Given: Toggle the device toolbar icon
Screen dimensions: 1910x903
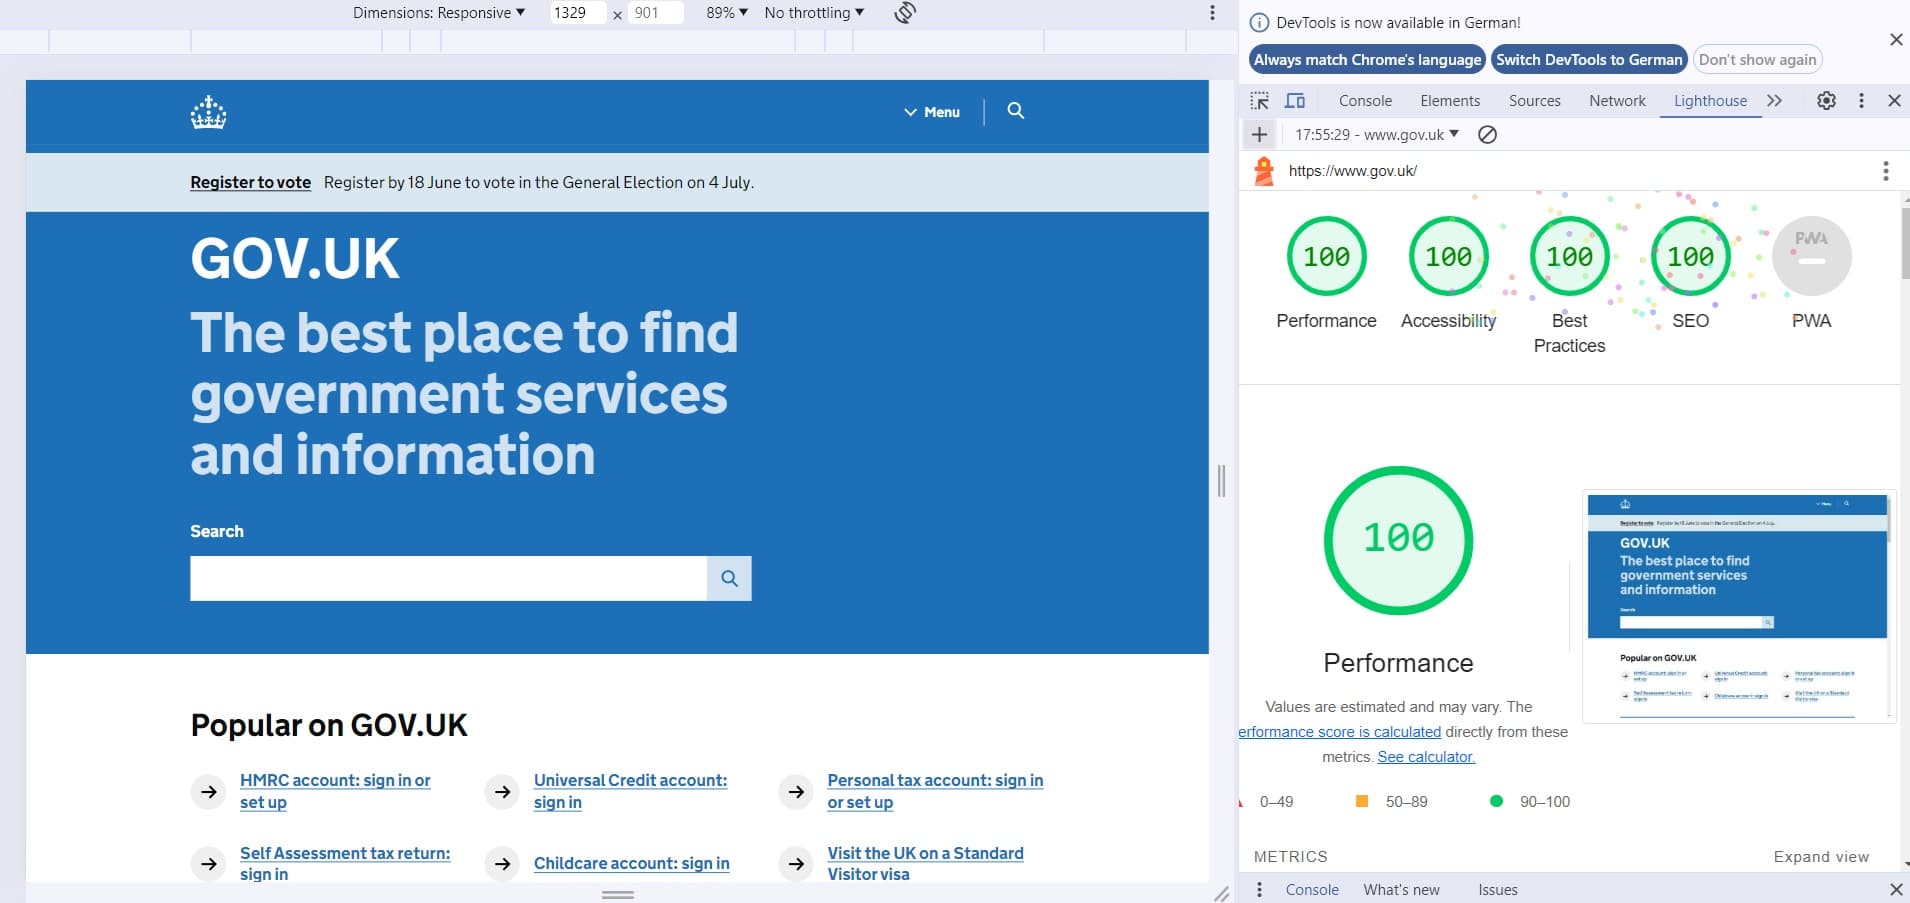Looking at the screenshot, I should (1295, 101).
